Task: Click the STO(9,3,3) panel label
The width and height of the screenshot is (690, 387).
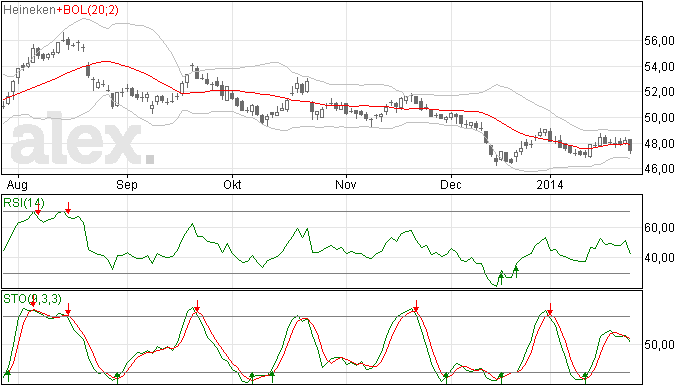Action: pos(32,299)
